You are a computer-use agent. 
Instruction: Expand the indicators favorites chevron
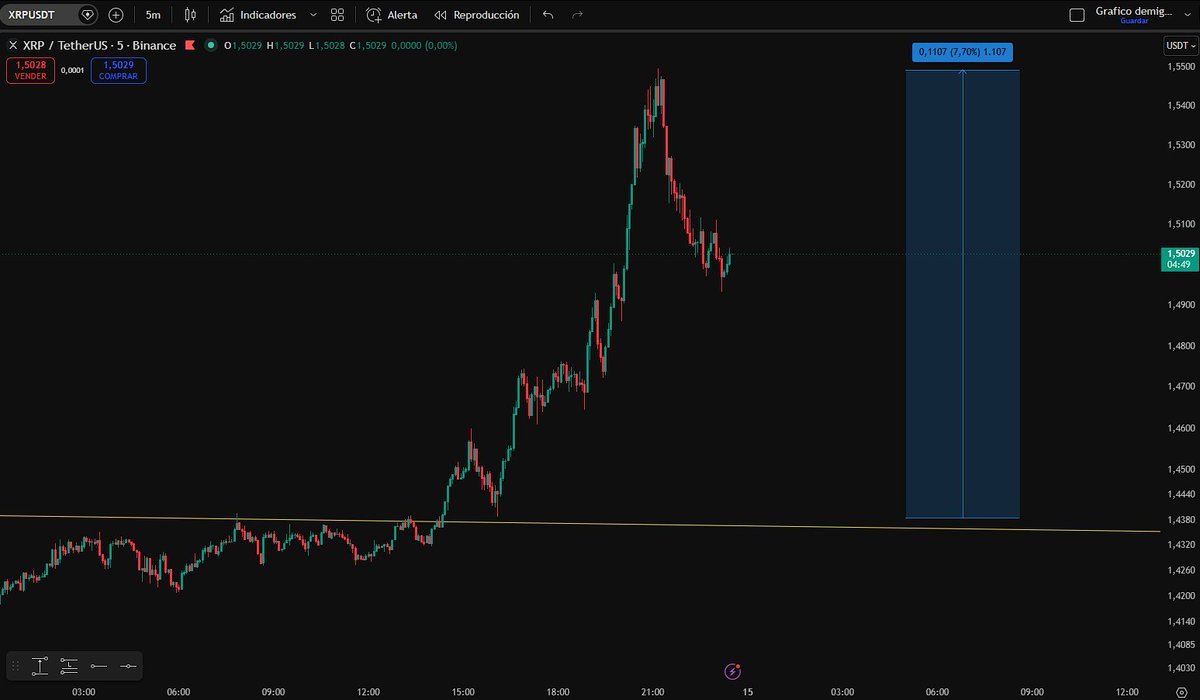tap(313, 15)
